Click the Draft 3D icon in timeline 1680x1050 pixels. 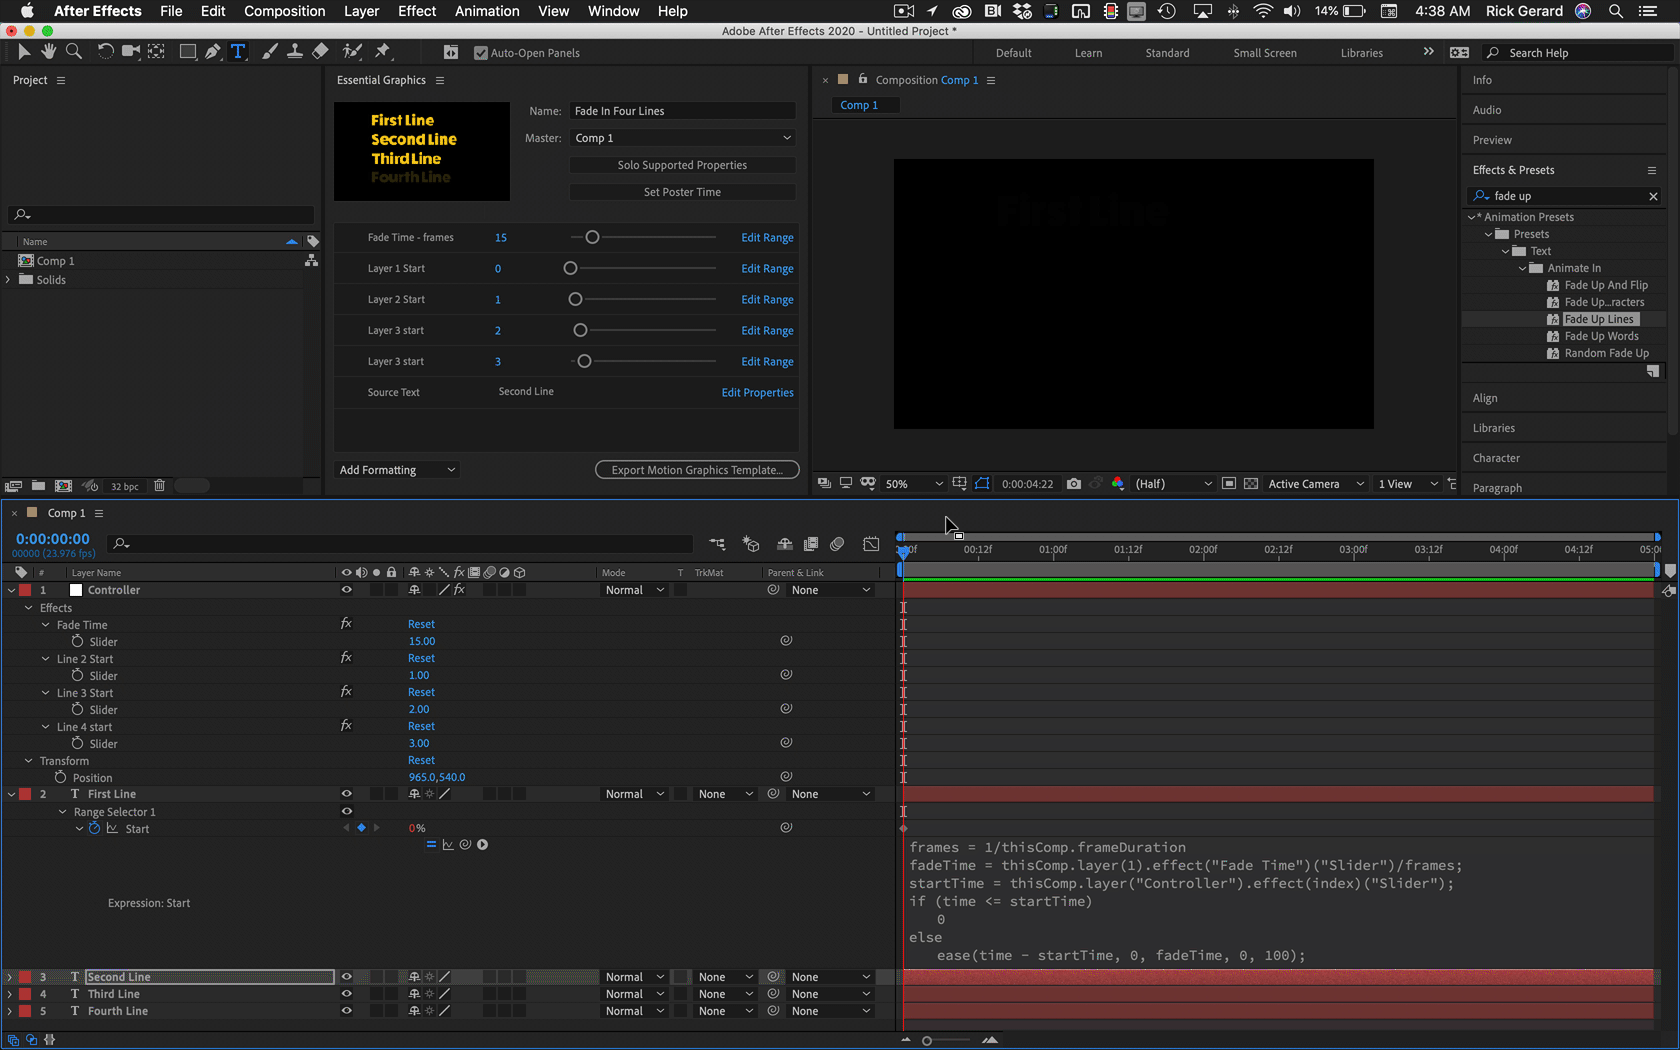coord(751,544)
